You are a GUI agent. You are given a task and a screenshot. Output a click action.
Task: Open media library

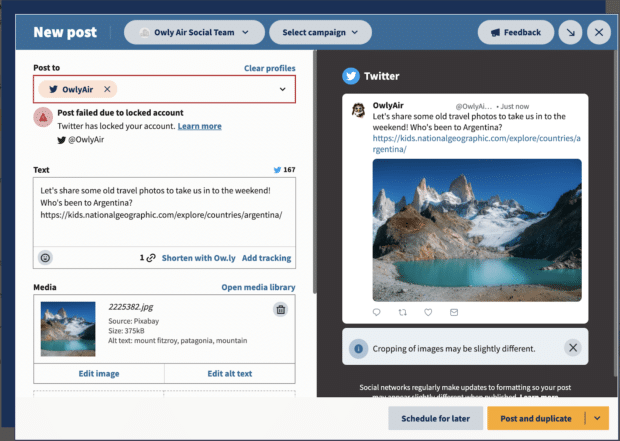[258, 287]
